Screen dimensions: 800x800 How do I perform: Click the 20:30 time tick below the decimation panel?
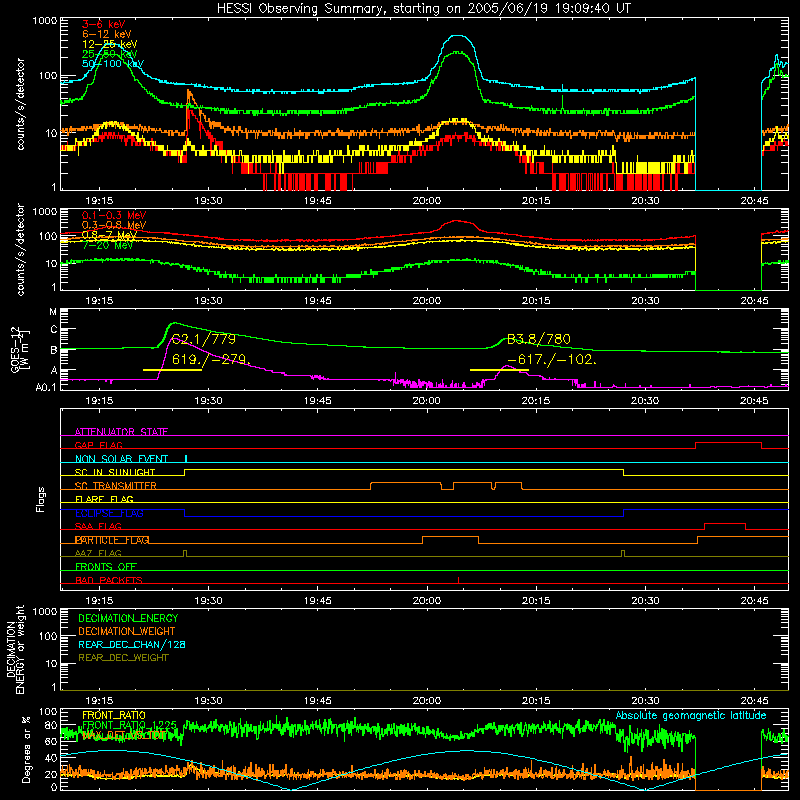(x=645, y=701)
